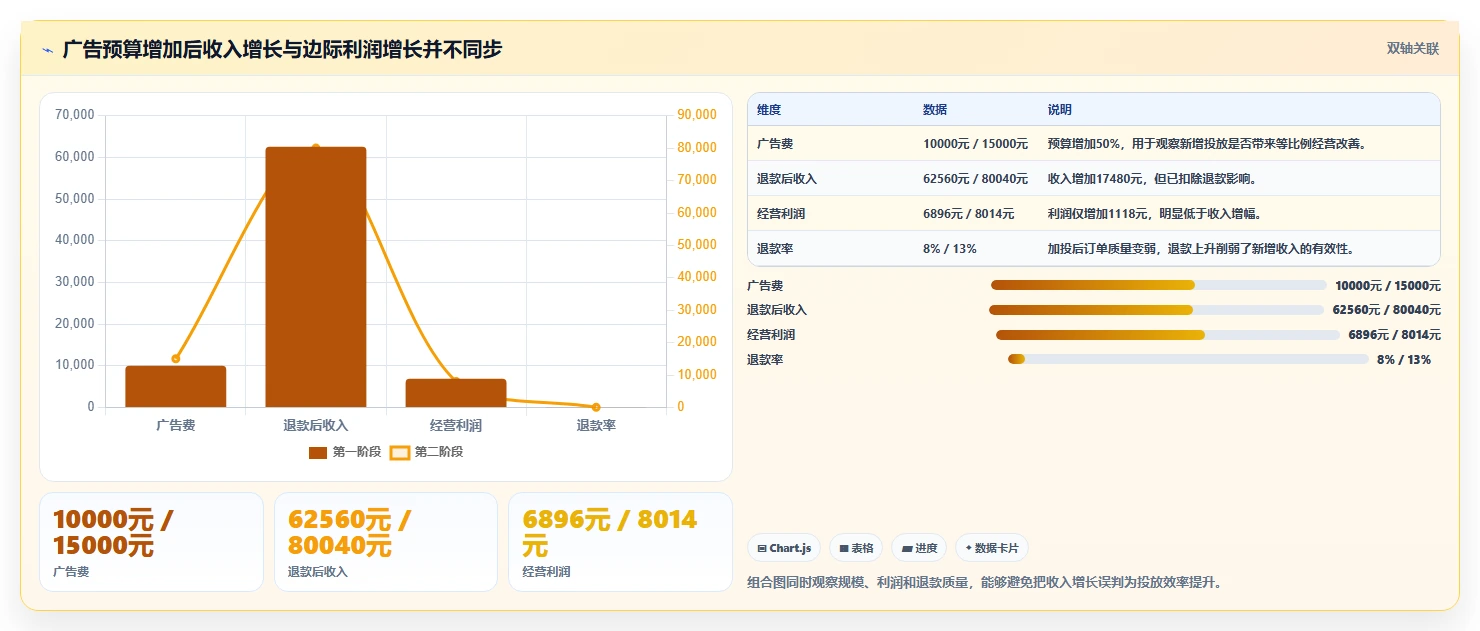Select the 表格 tag chip
This screenshot has height=631, width=1480.
coord(856,548)
